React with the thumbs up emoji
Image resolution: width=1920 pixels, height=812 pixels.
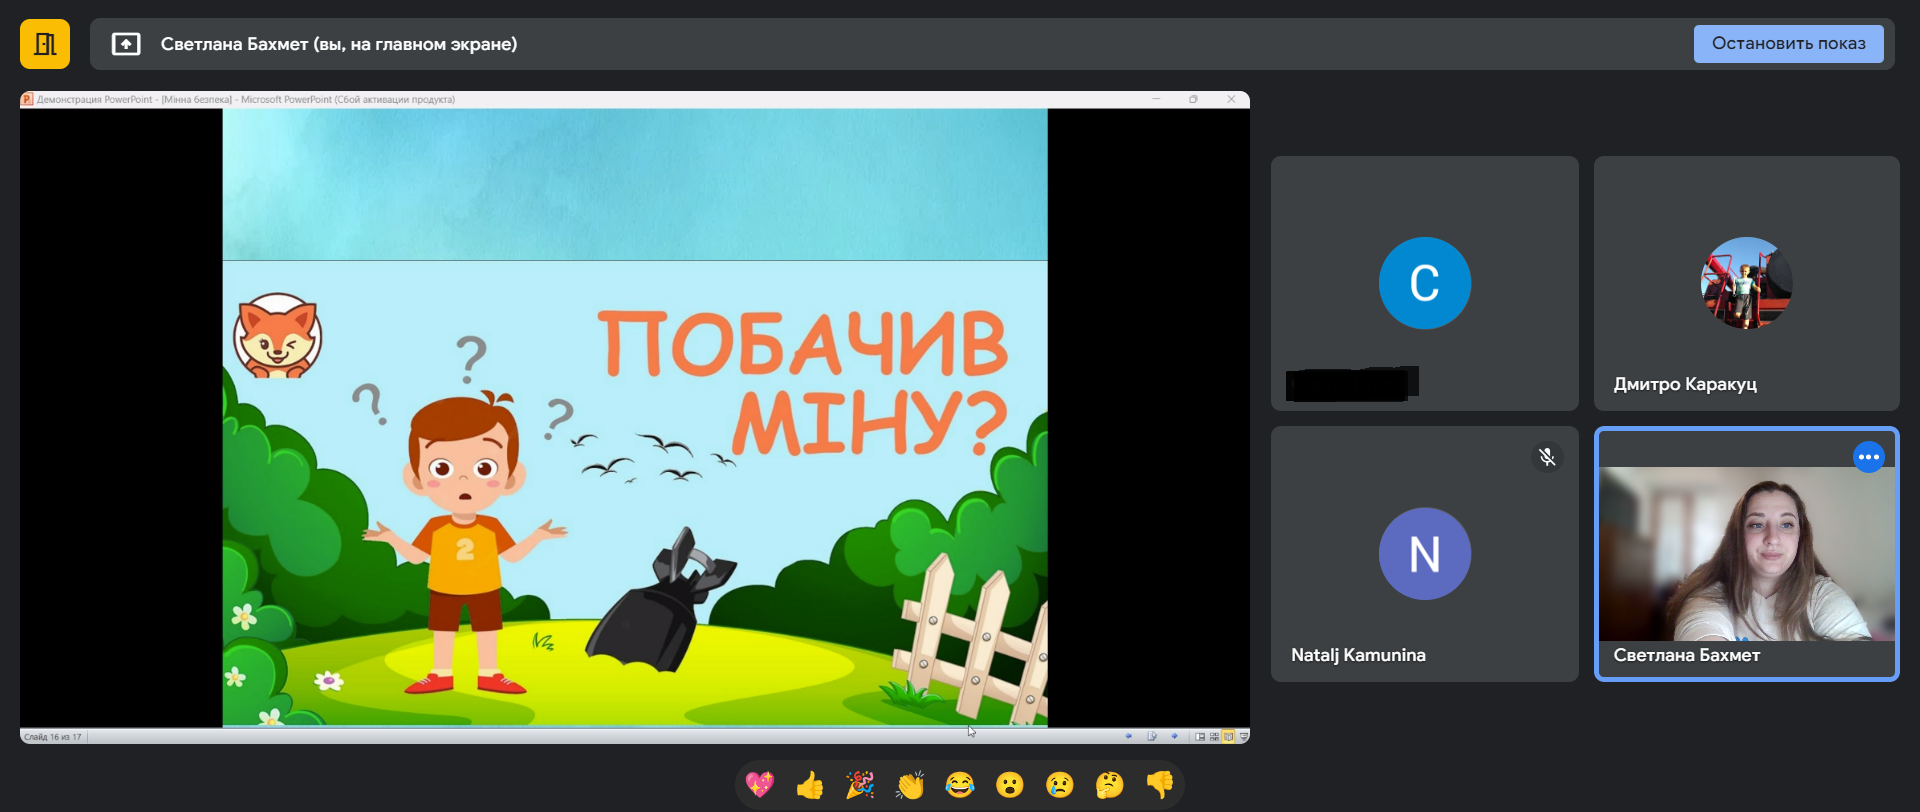[x=810, y=785]
